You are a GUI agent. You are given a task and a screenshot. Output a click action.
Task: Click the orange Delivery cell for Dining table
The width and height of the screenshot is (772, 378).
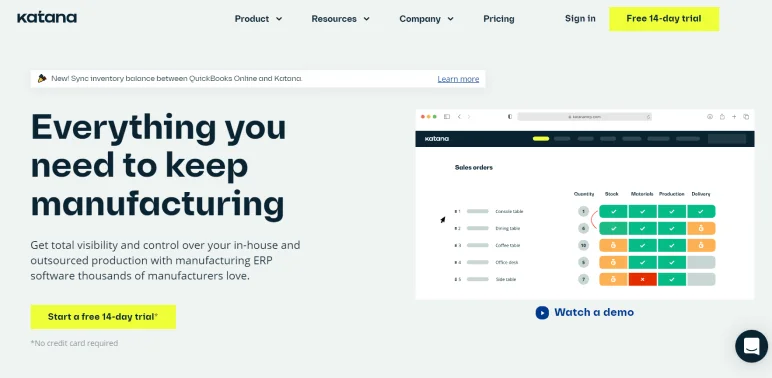701,228
